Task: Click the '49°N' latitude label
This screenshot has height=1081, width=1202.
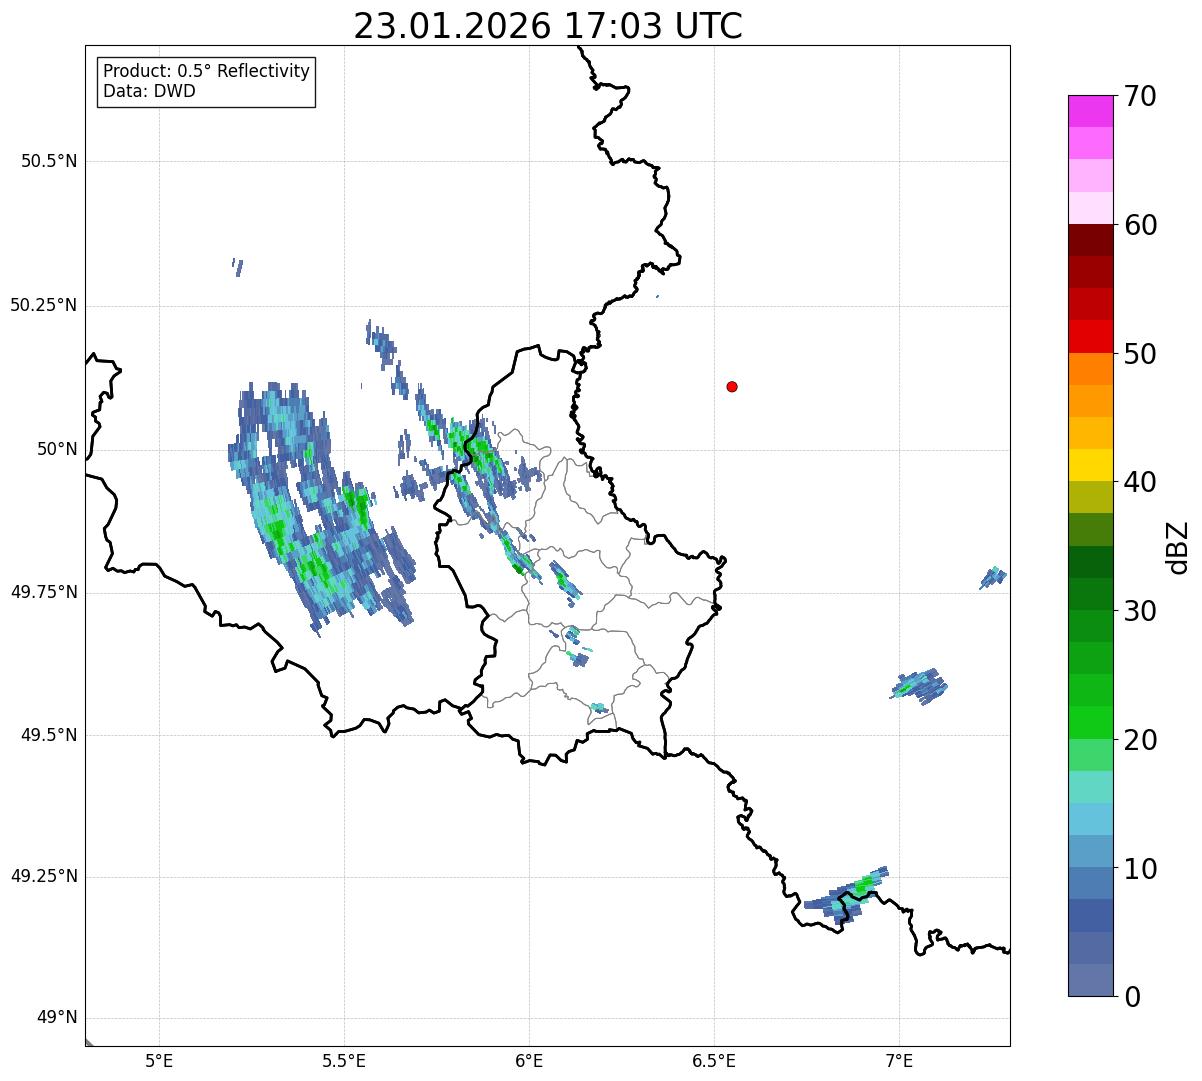Action: tap(57, 1018)
